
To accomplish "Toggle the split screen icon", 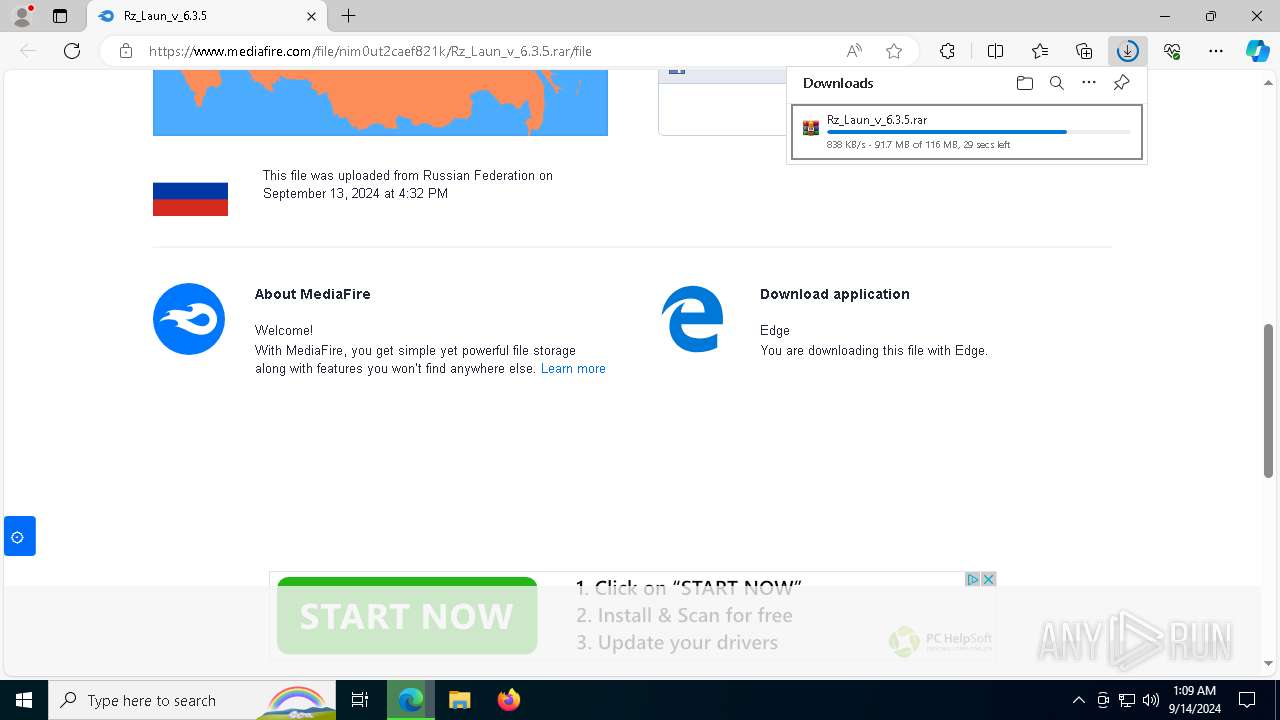I will tap(995, 51).
